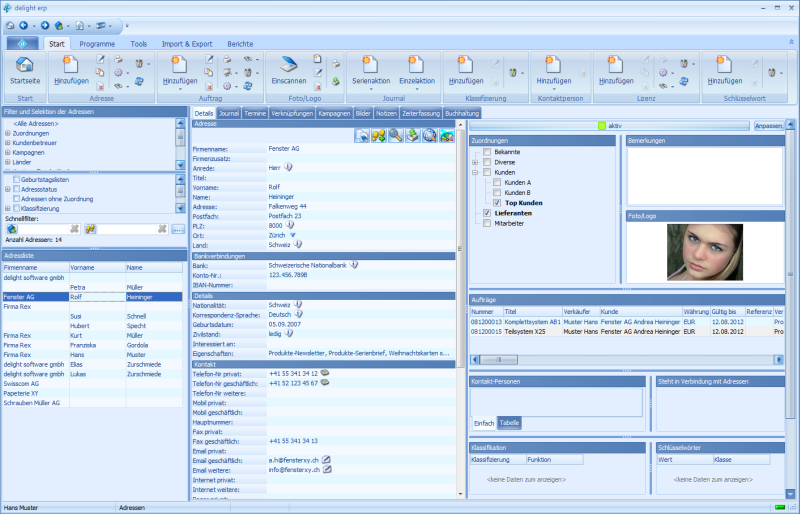Check the Bekannte checkbox in Zuordnungen
The width and height of the screenshot is (800, 514).
(x=487, y=152)
